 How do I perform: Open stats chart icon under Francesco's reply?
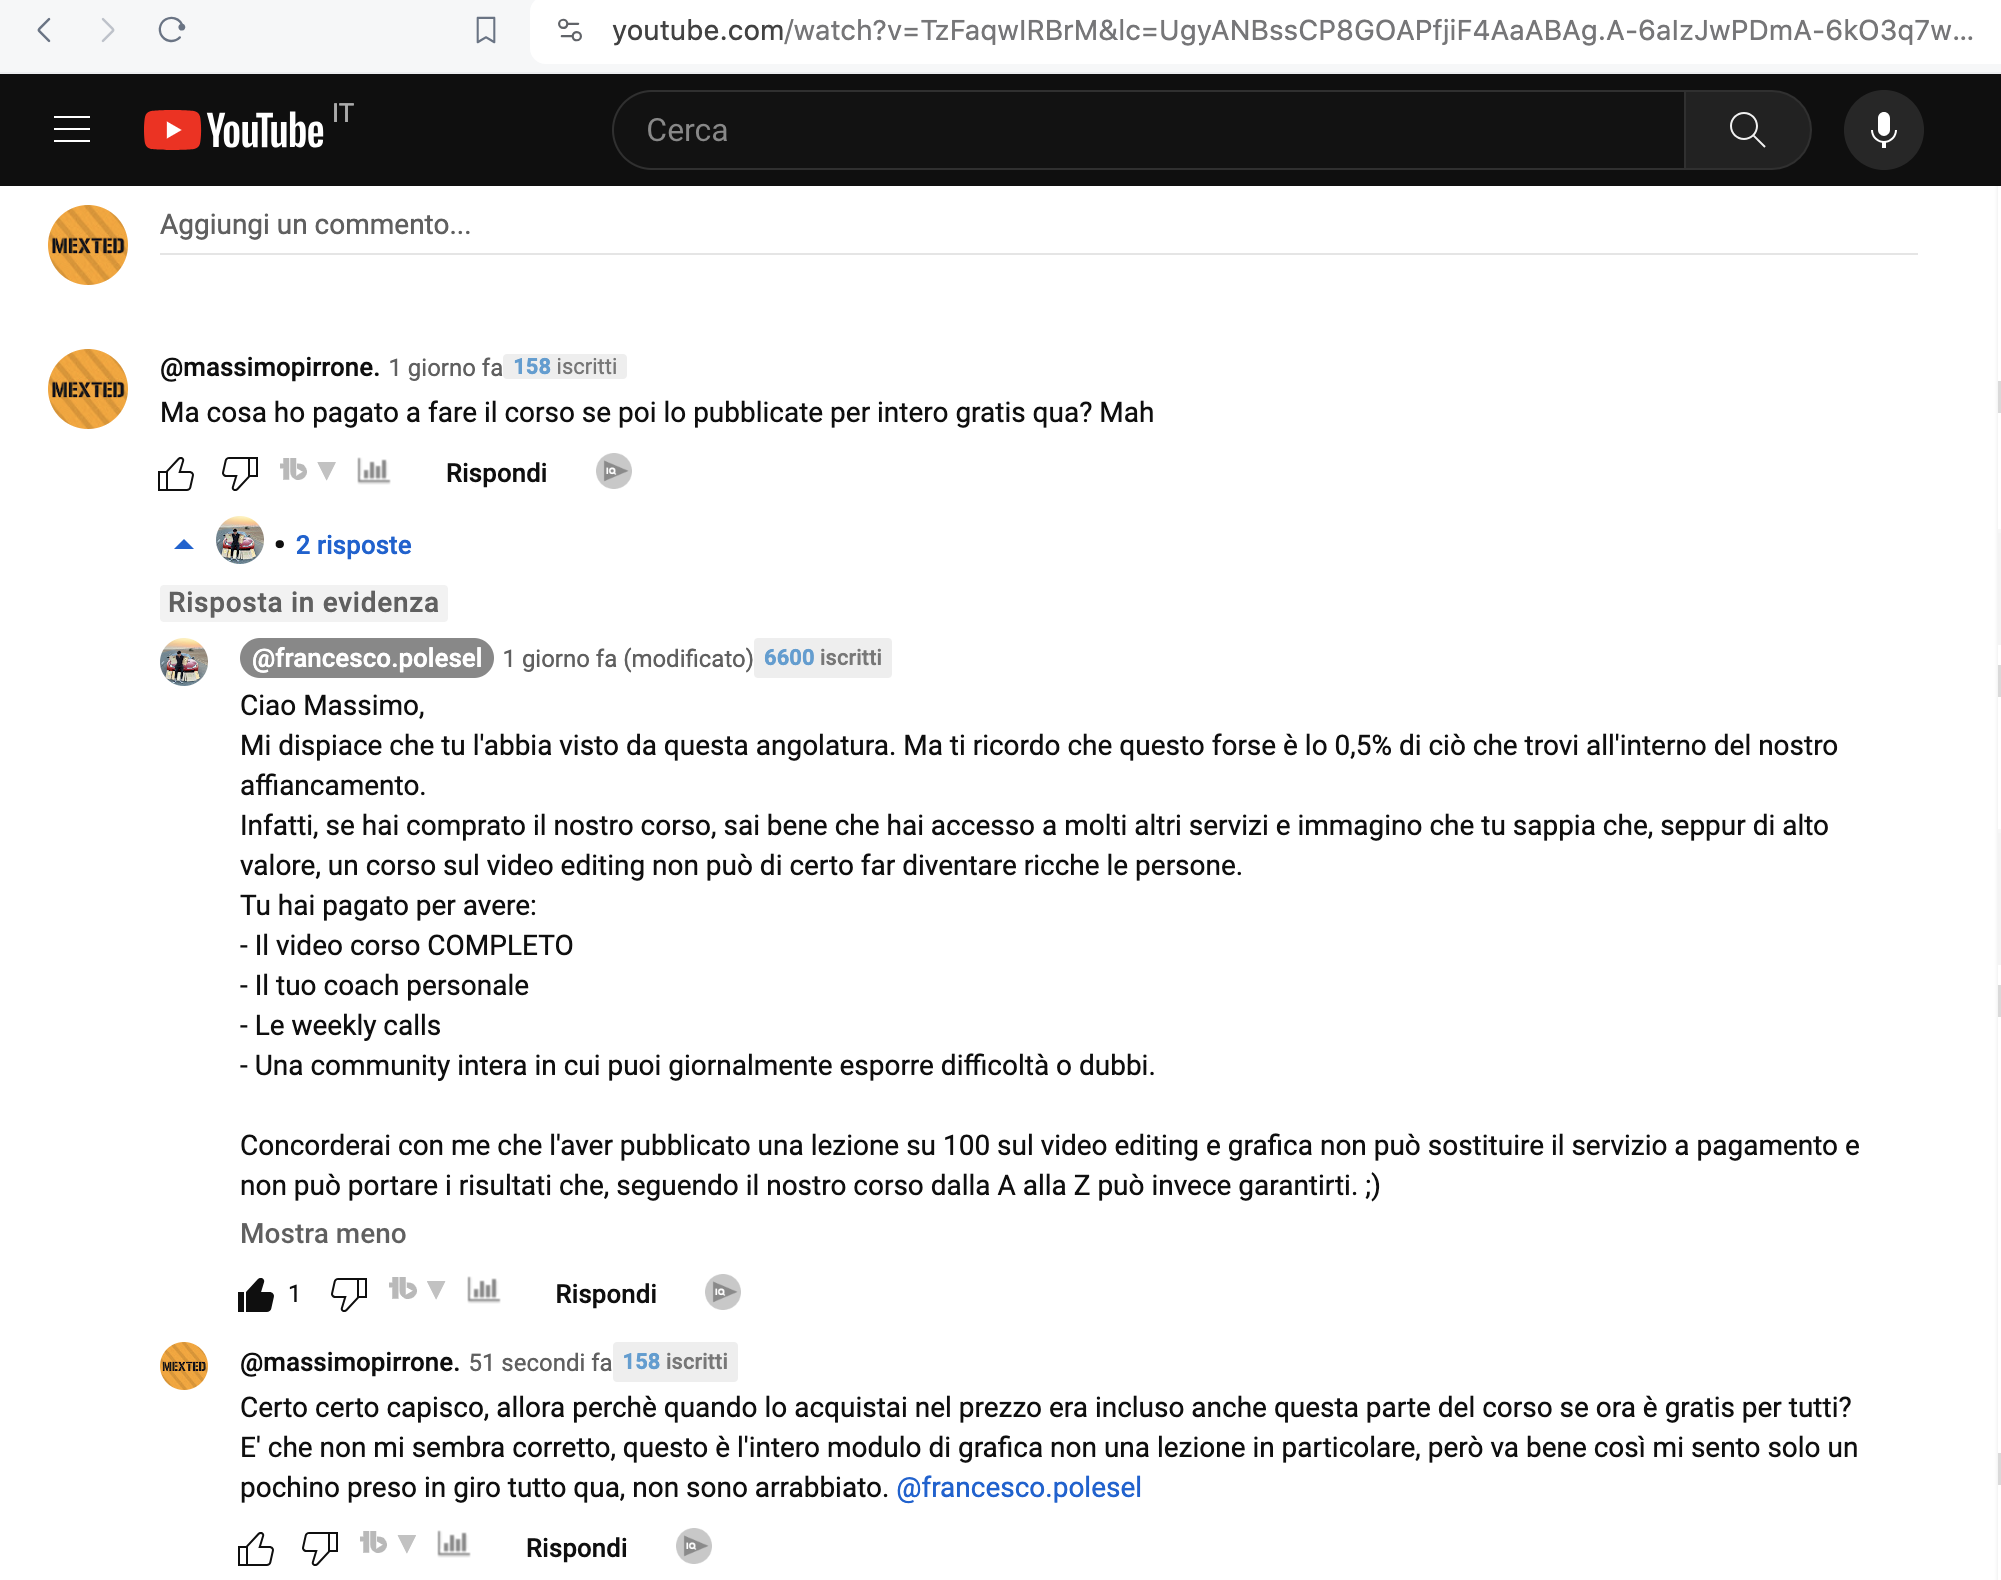(483, 1290)
